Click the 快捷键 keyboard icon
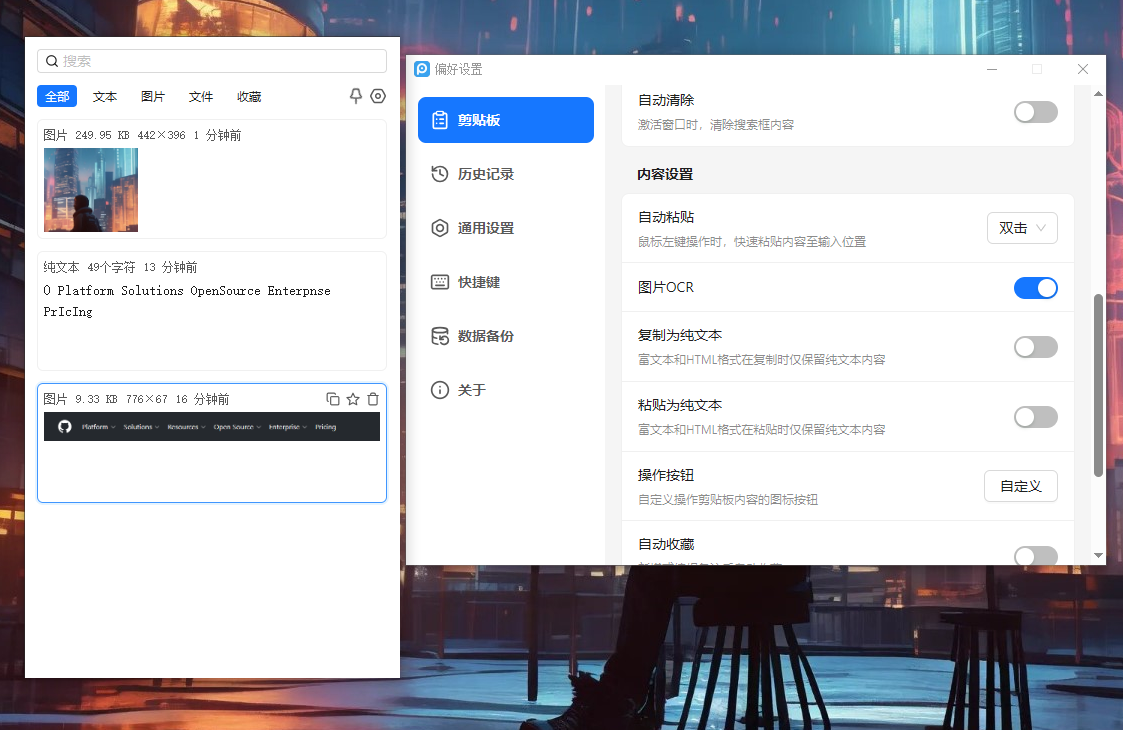Viewport: 1123px width, 730px height. point(440,282)
